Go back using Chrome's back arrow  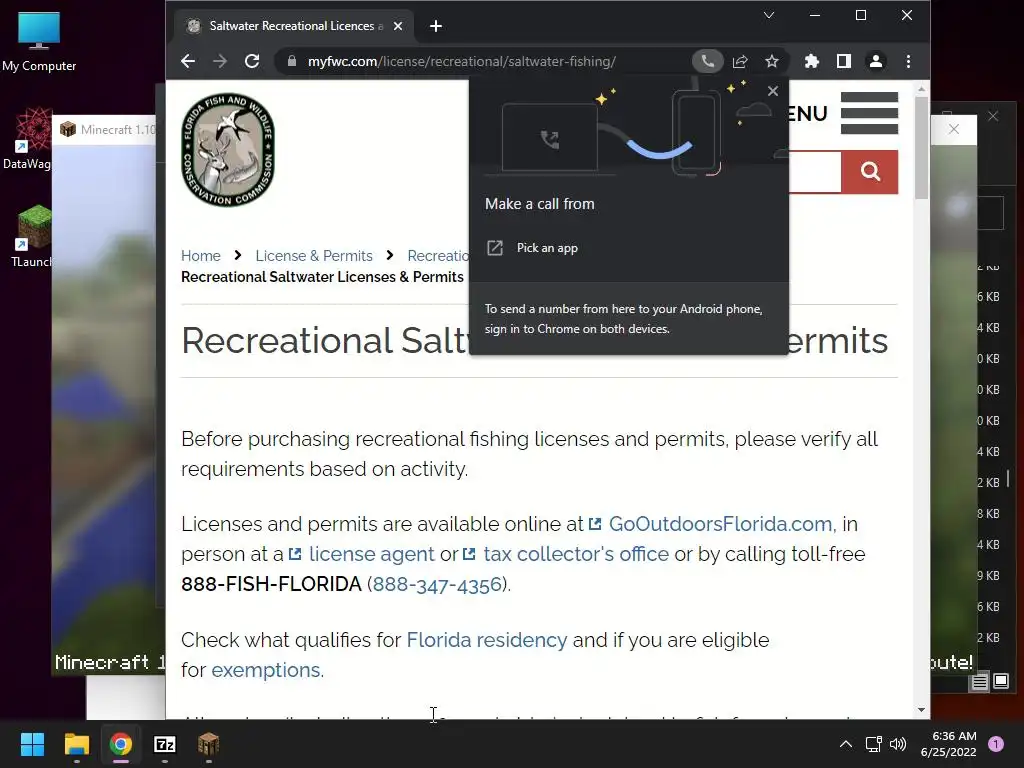pos(188,61)
